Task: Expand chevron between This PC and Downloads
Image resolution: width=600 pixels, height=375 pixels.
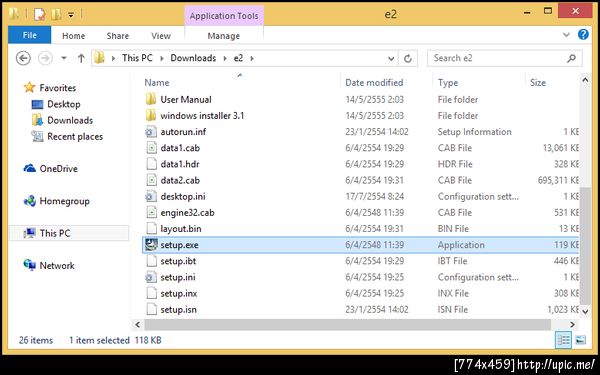Action: pos(161,59)
